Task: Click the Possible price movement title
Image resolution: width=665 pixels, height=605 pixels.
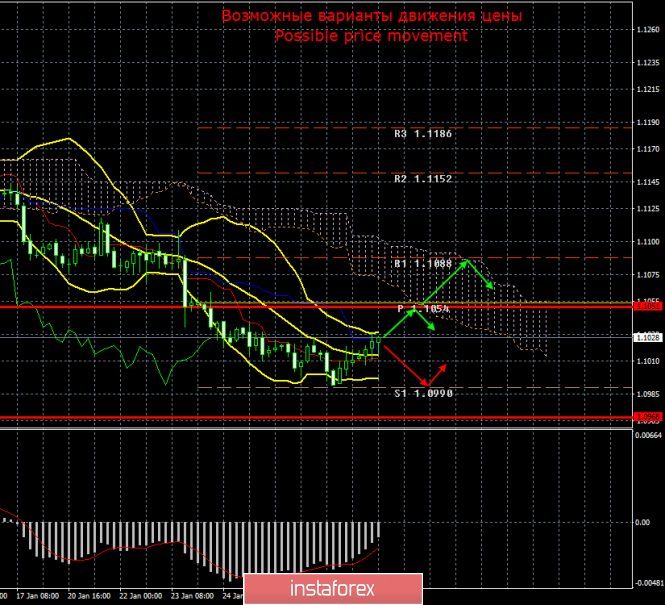Action: [372, 36]
